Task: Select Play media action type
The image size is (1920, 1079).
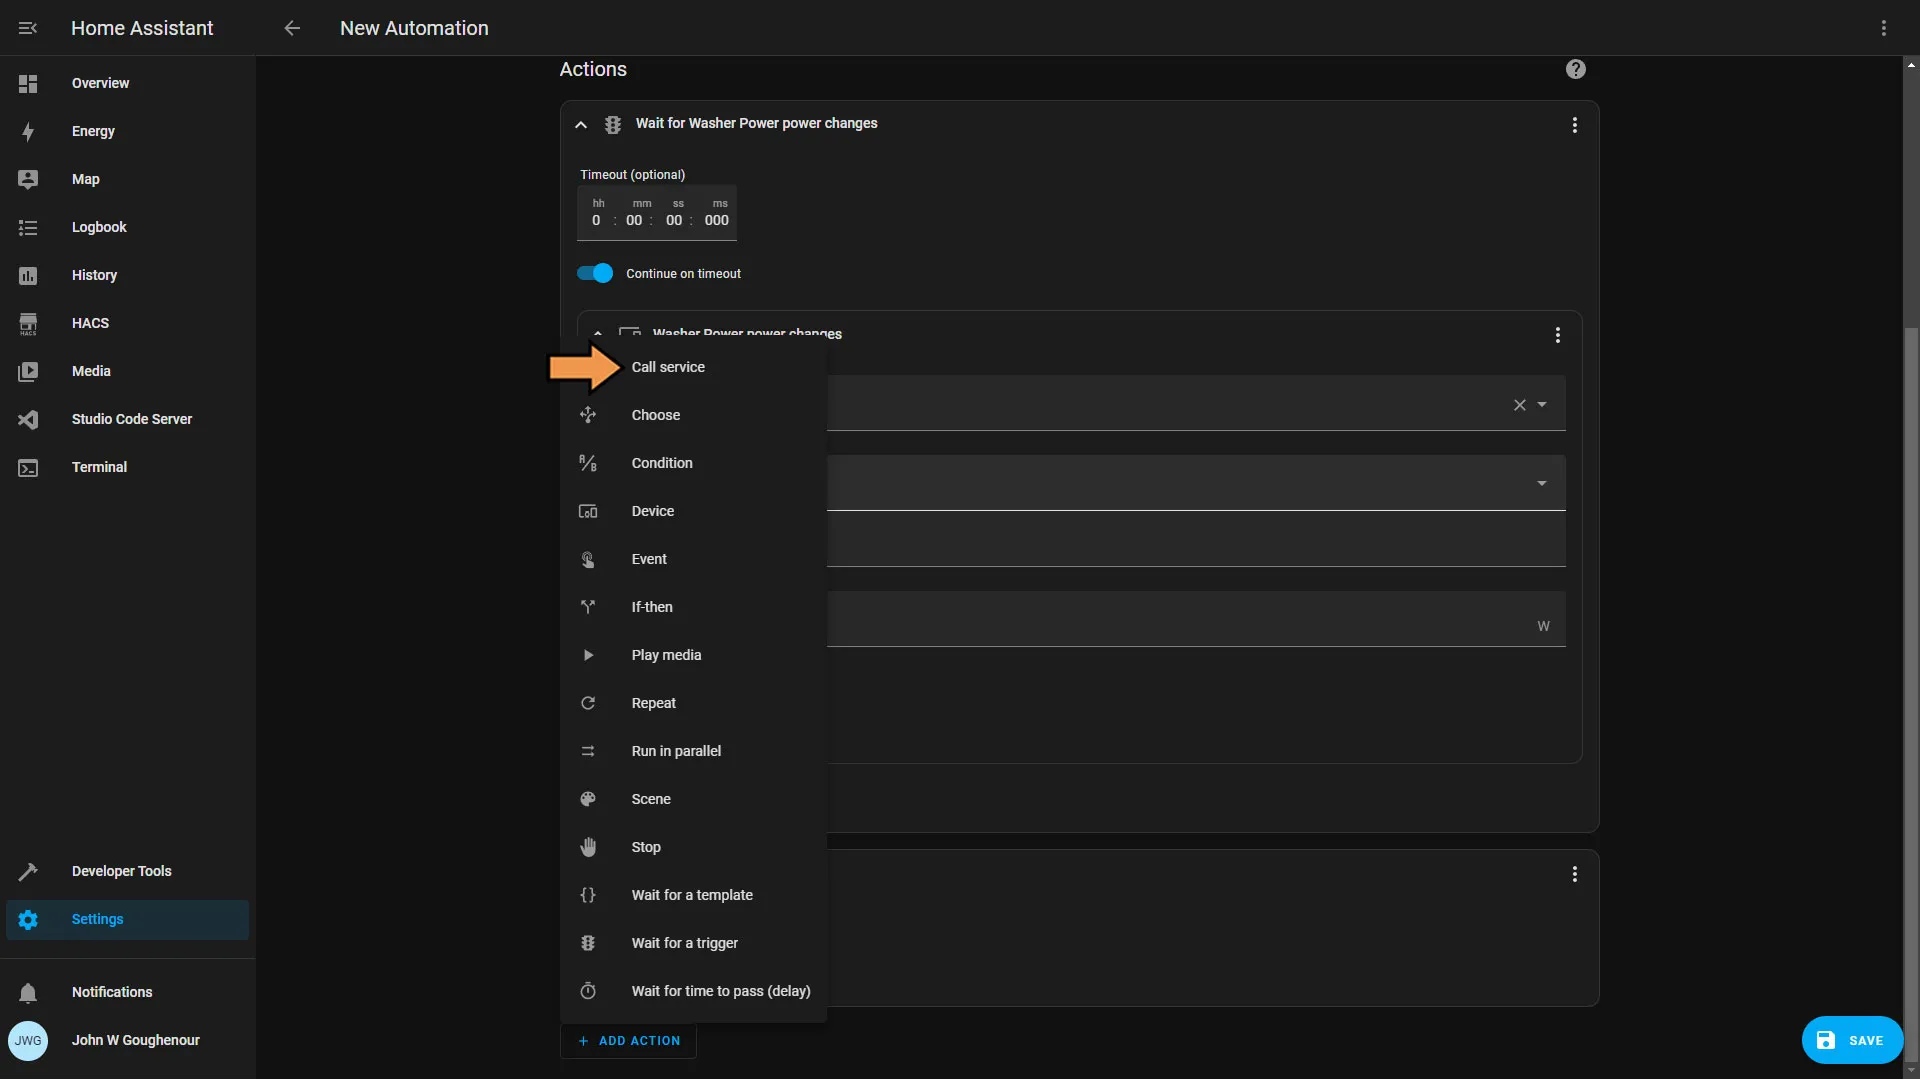Action: point(694,655)
